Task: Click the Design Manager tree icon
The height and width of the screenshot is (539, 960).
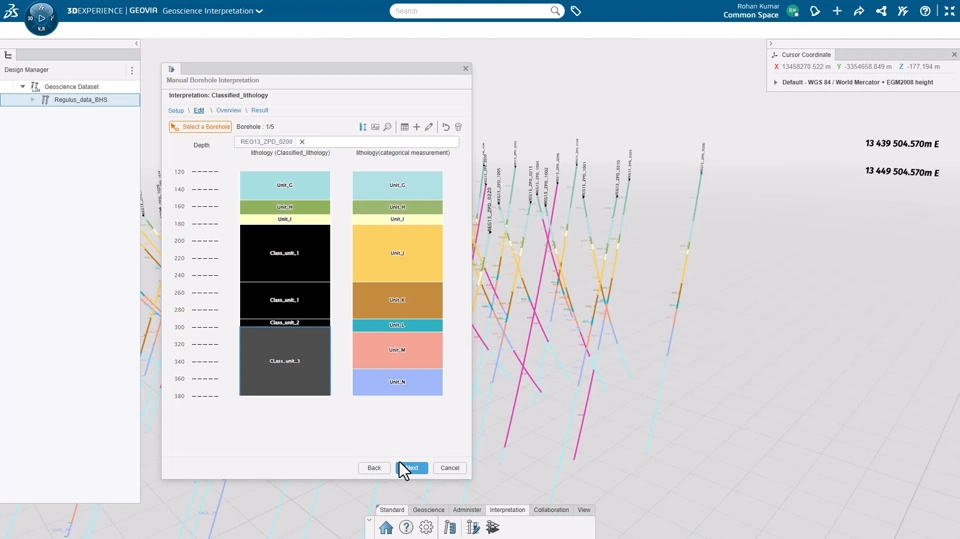Action: point(9,55)
